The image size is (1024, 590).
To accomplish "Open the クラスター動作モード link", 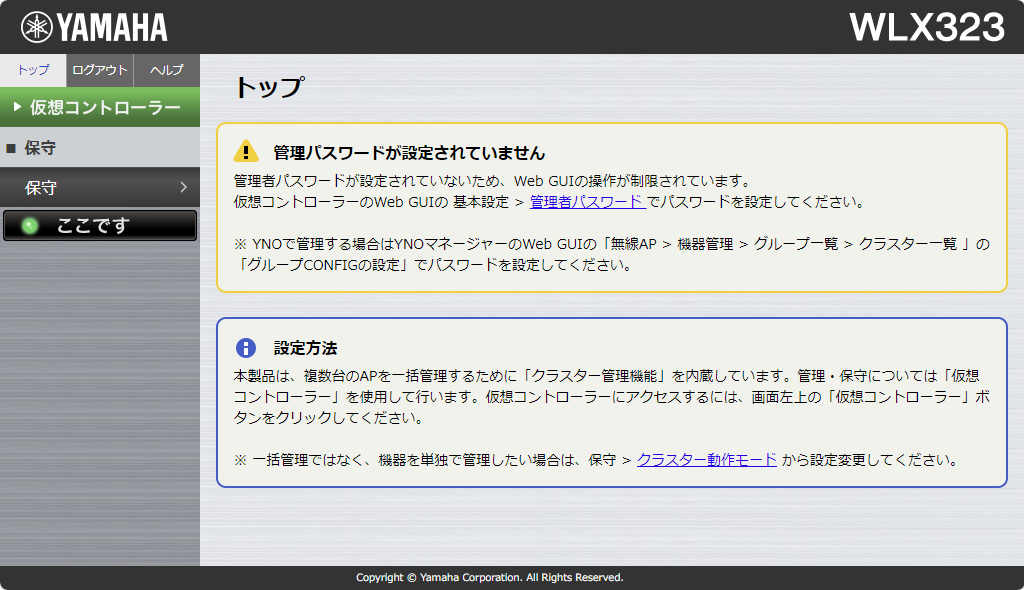I will 707,460.
